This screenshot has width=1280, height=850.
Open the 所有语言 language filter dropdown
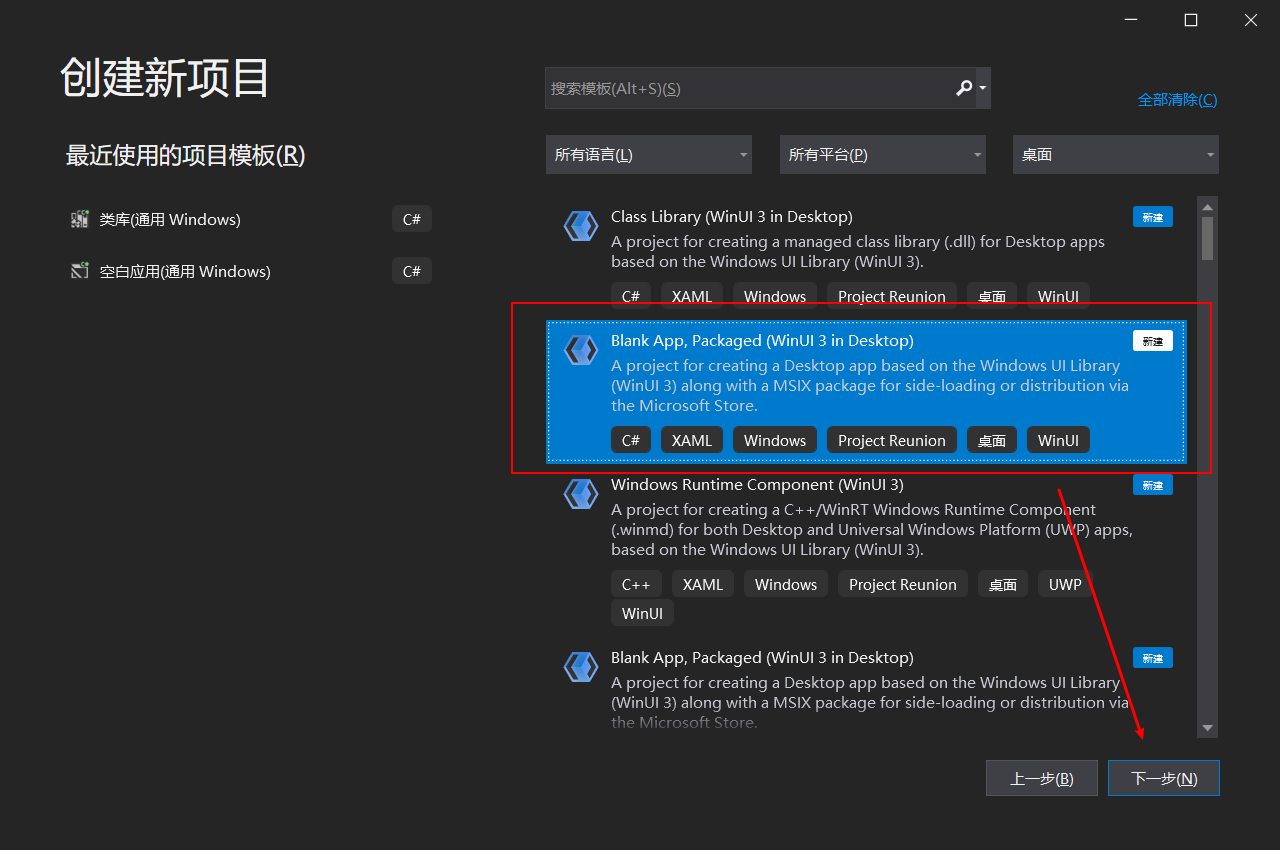tap(649, 155)
